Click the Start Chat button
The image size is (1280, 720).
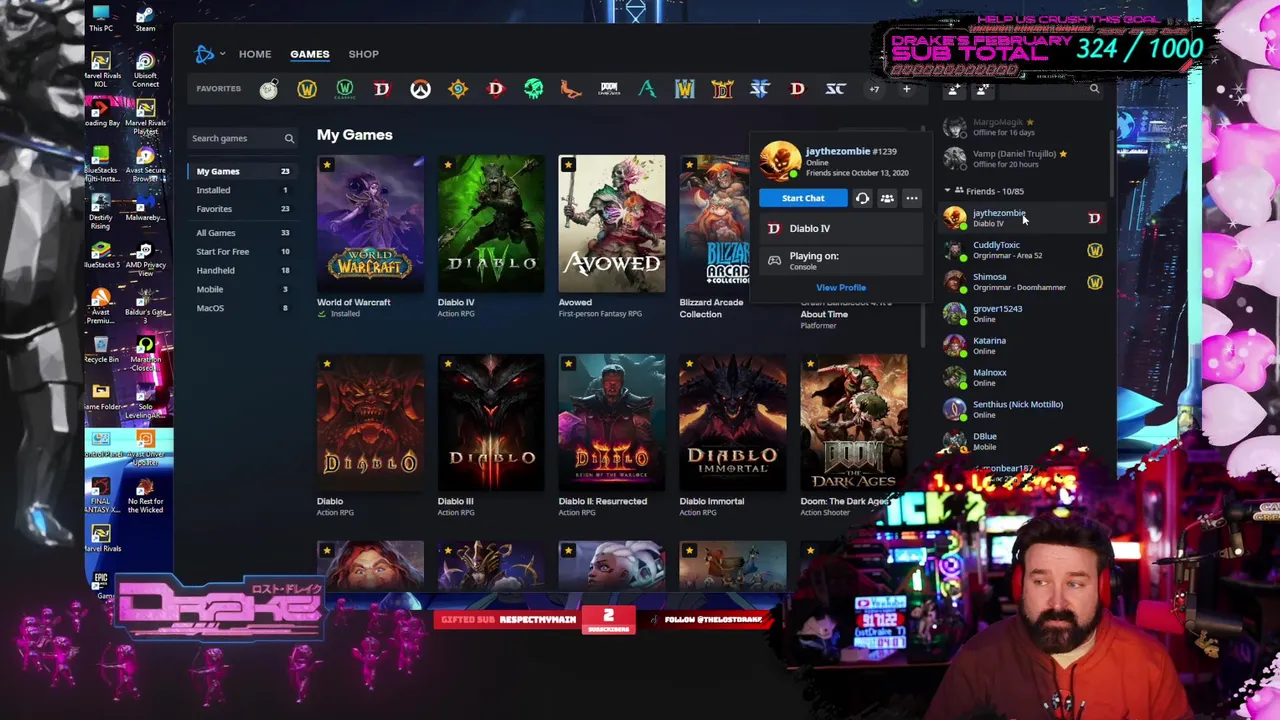[x=803, y=198]
